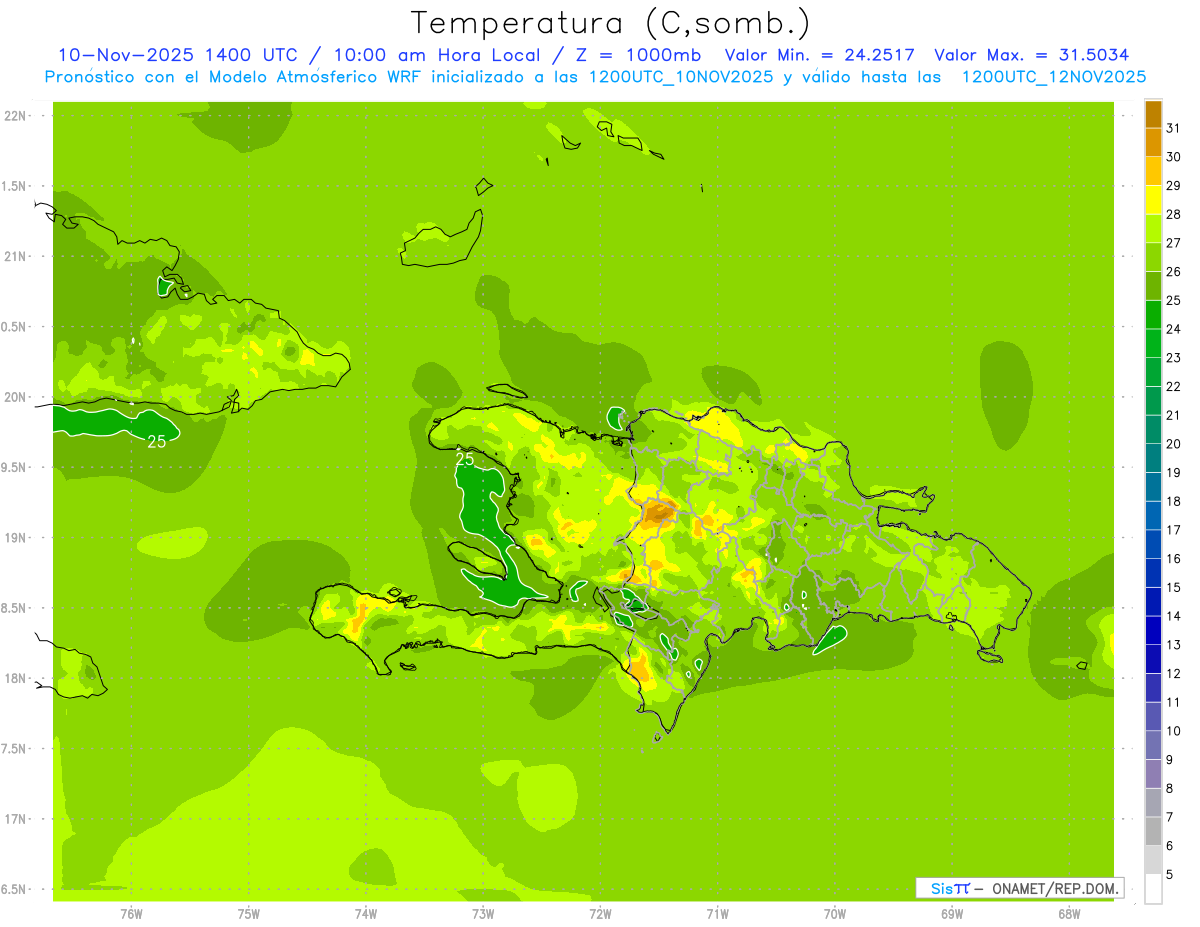
Task: Pick the dark blue legend swatch between 13 and 14
Action: coord(1153,630)
